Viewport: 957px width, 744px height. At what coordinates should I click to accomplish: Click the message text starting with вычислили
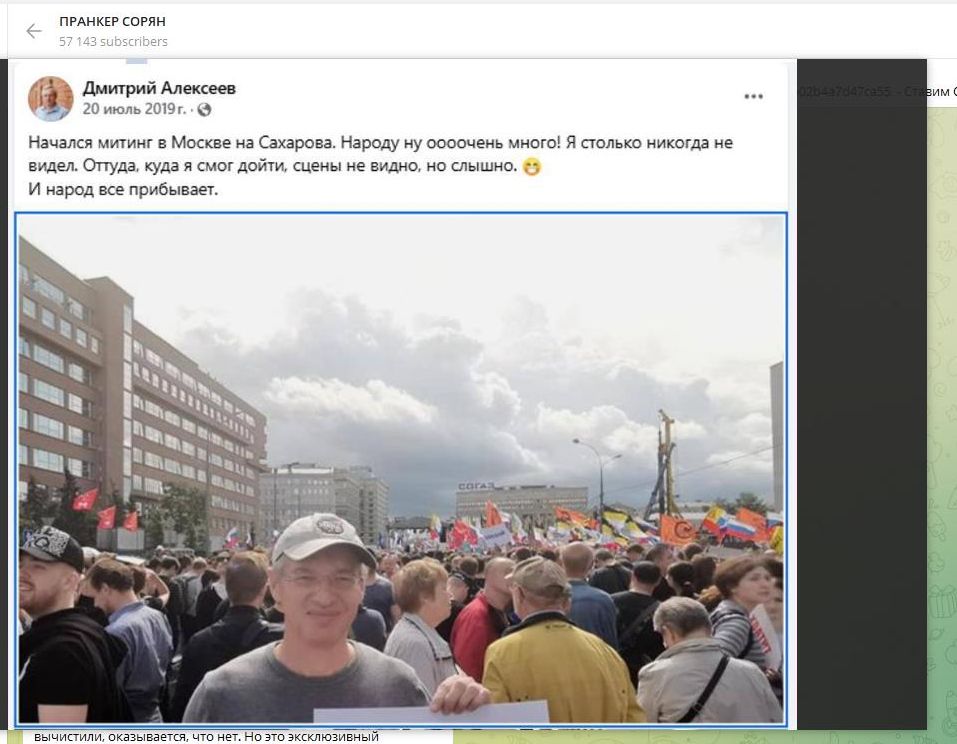click(x=205, y=737)
